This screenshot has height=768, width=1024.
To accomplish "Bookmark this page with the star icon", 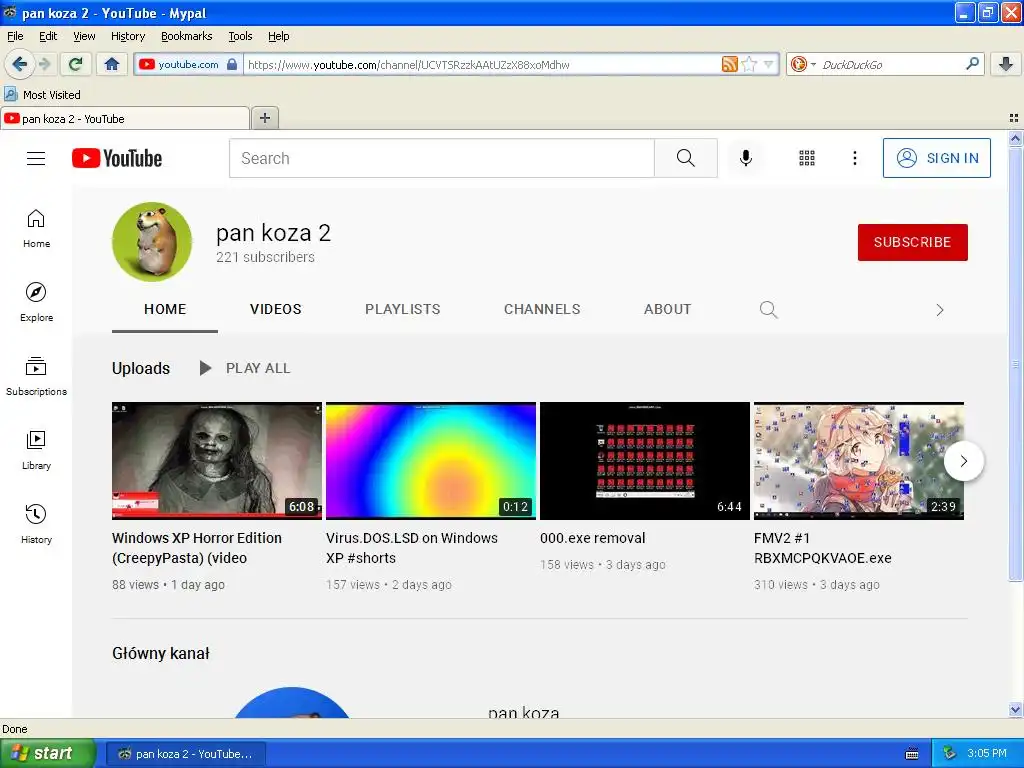I will (x=749, y=64).
